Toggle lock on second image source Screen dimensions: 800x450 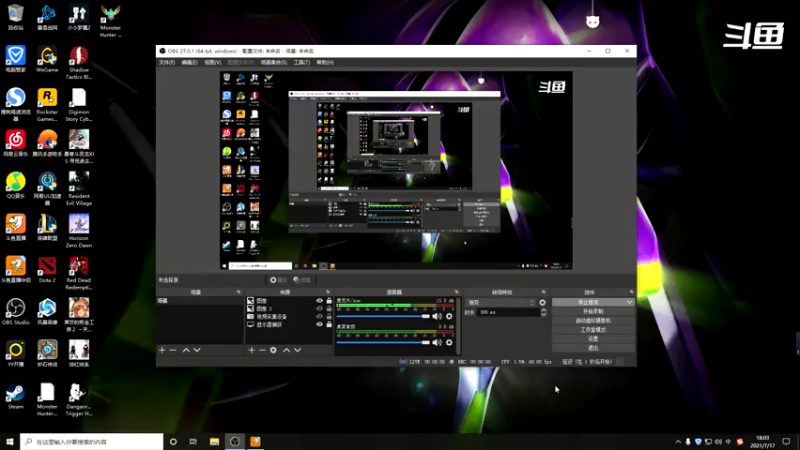click(x=329, y=309)
